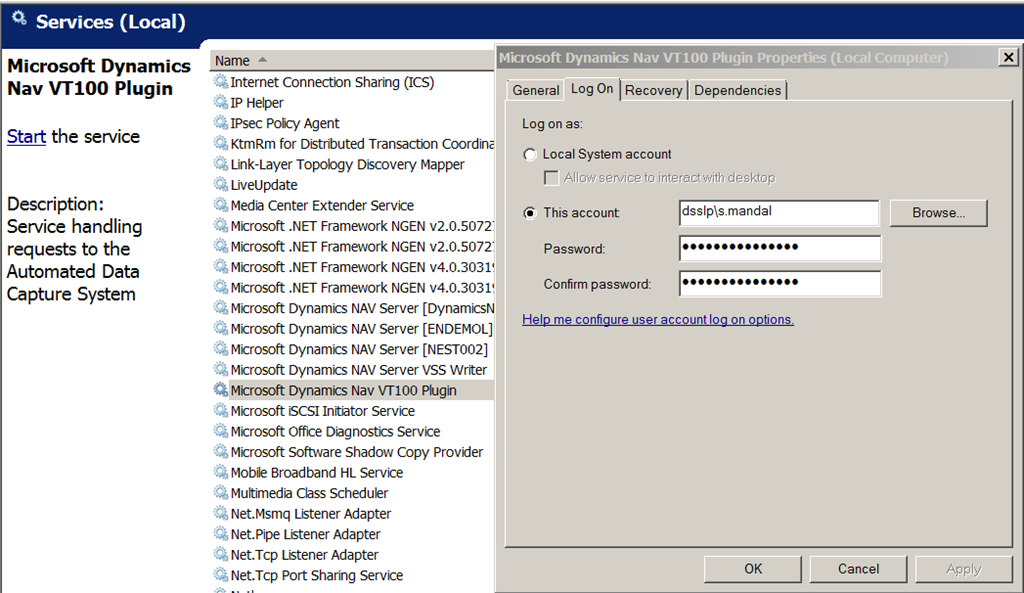Click the NAV Server [DynamicsN service icon
Viewport: 1024px width, 593px height.
tap(221, 308)
